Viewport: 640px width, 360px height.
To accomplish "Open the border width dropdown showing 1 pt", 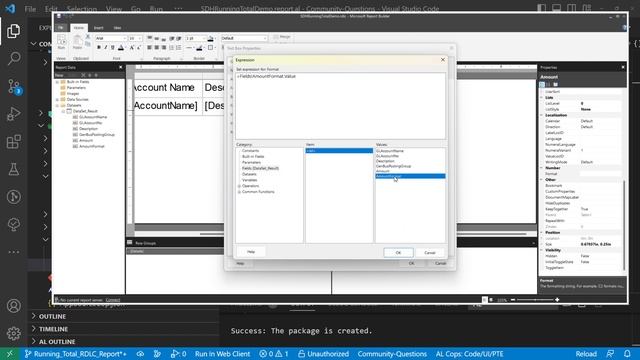I will click(196, 38).
